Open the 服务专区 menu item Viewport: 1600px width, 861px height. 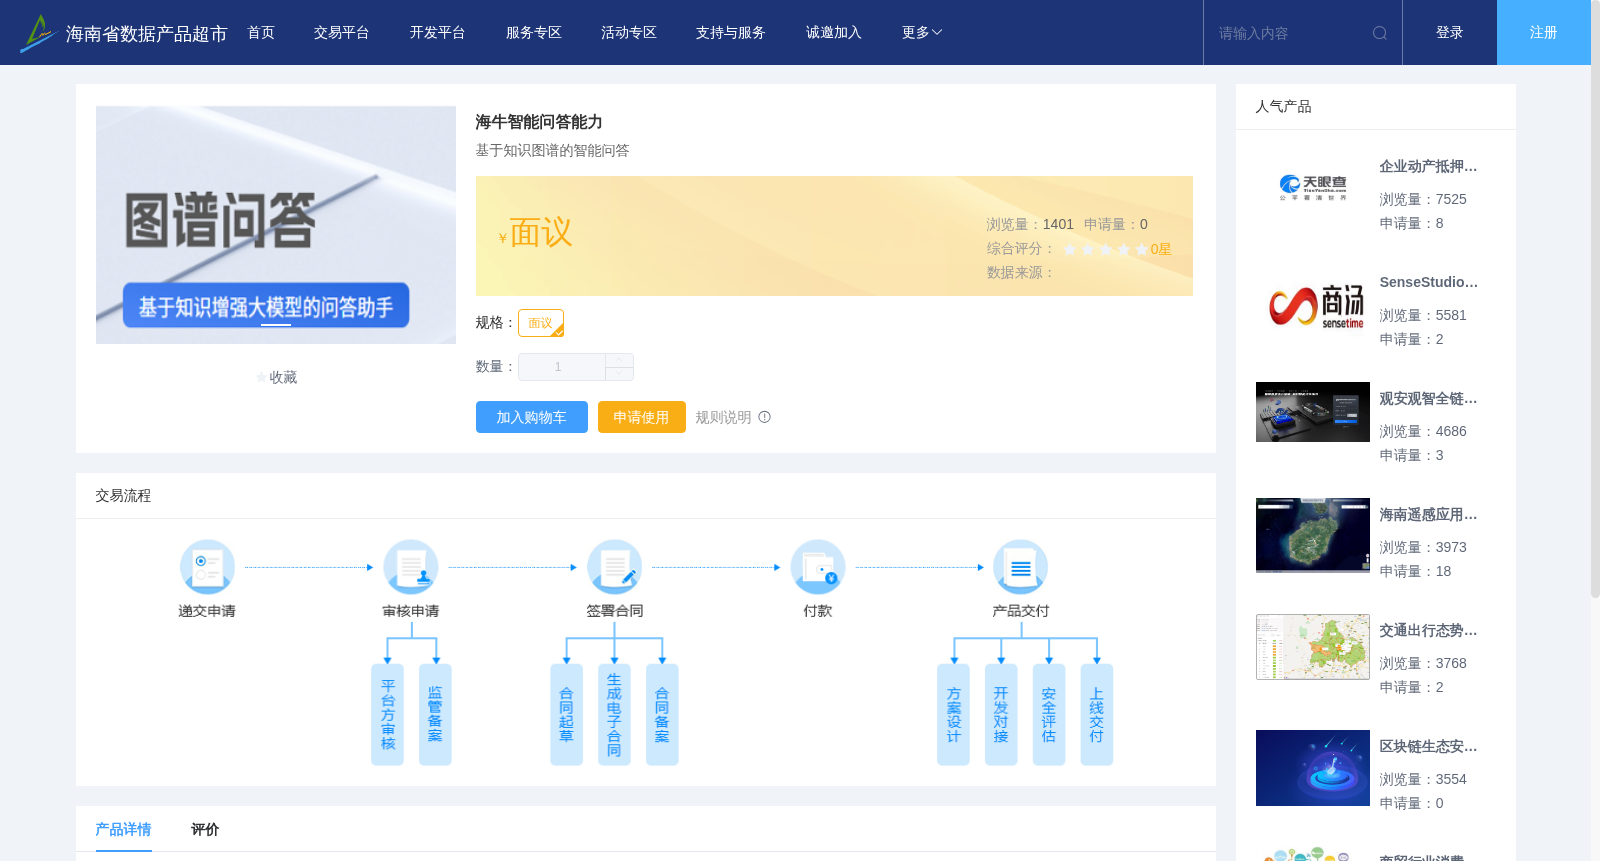[534, 33]
